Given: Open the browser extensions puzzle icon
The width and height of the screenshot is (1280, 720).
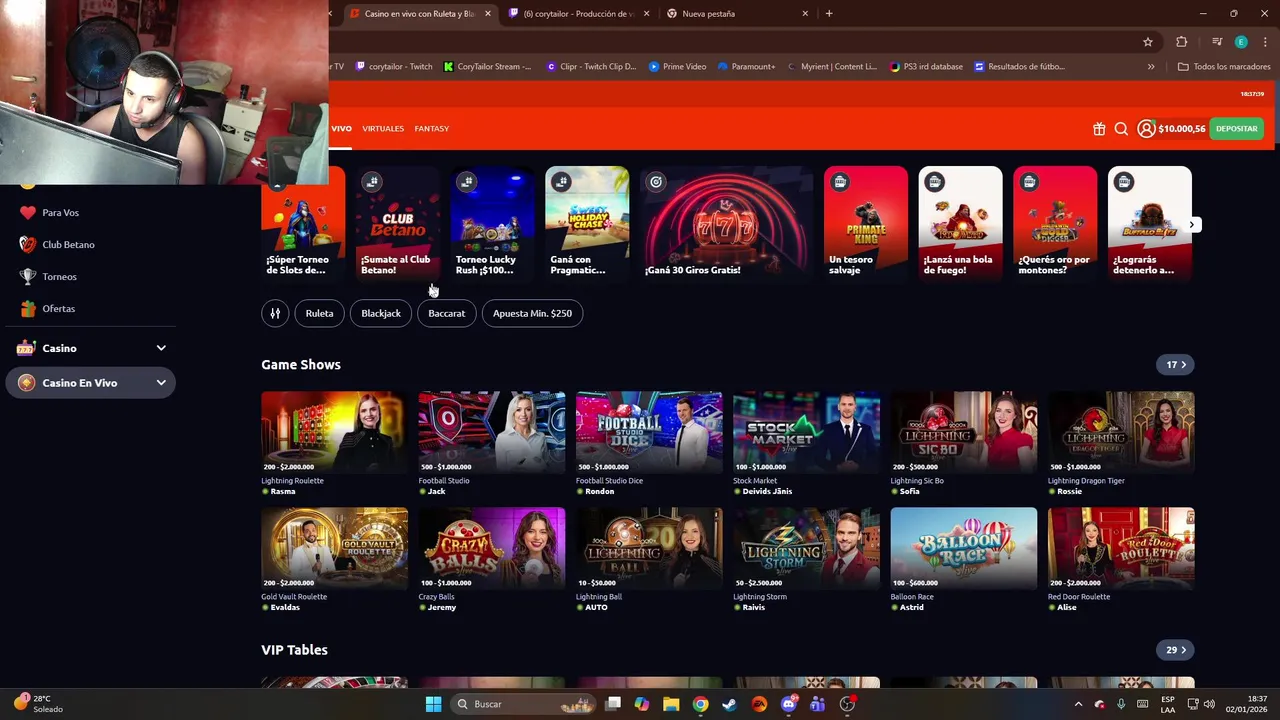Looking at the screenshot, I should click(1182, 42).
